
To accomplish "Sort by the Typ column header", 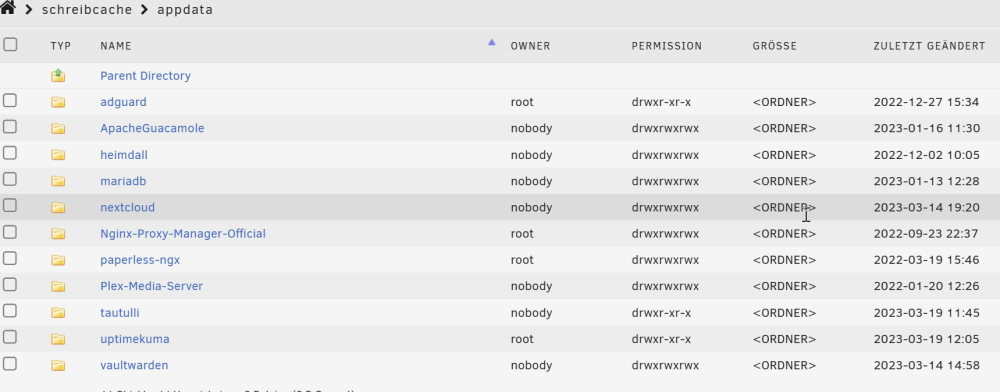I will 61,46.
